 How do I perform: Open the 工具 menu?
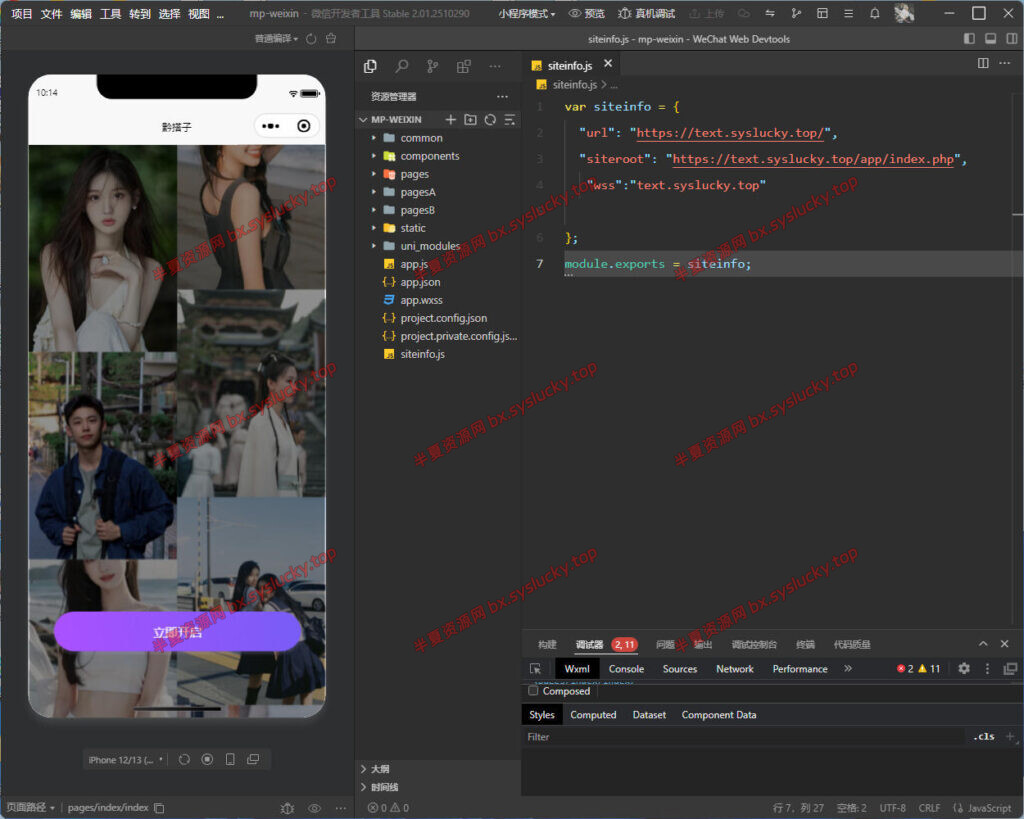(110, 13)
